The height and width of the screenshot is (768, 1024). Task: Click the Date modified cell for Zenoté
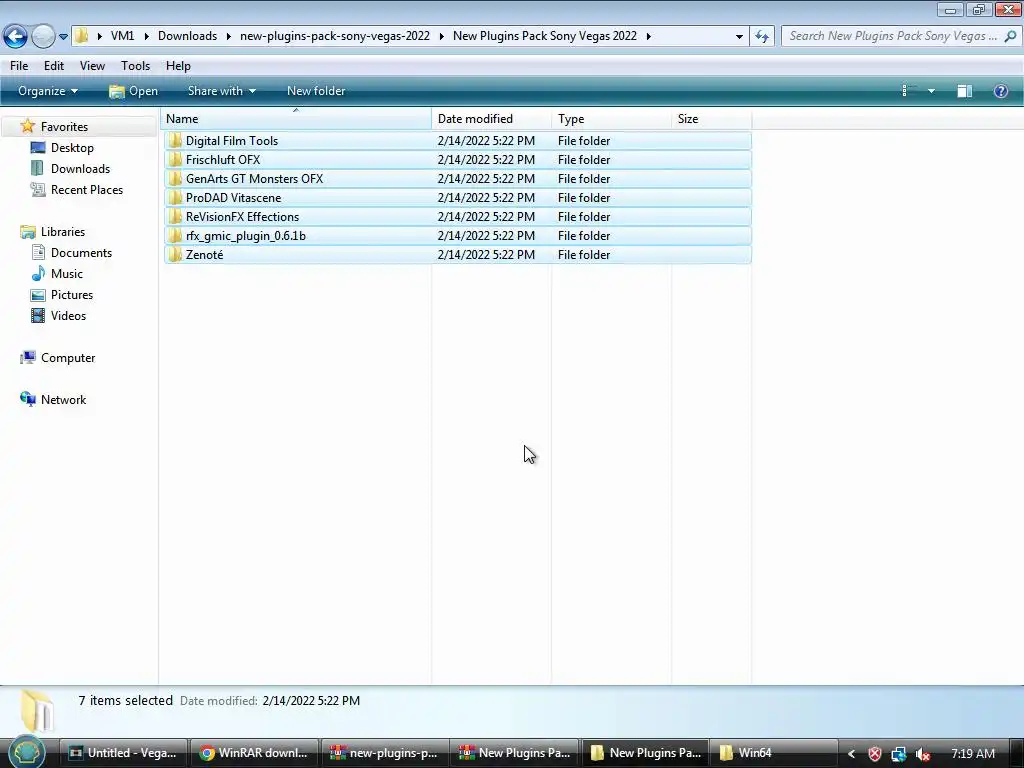(x=487, y=255)
